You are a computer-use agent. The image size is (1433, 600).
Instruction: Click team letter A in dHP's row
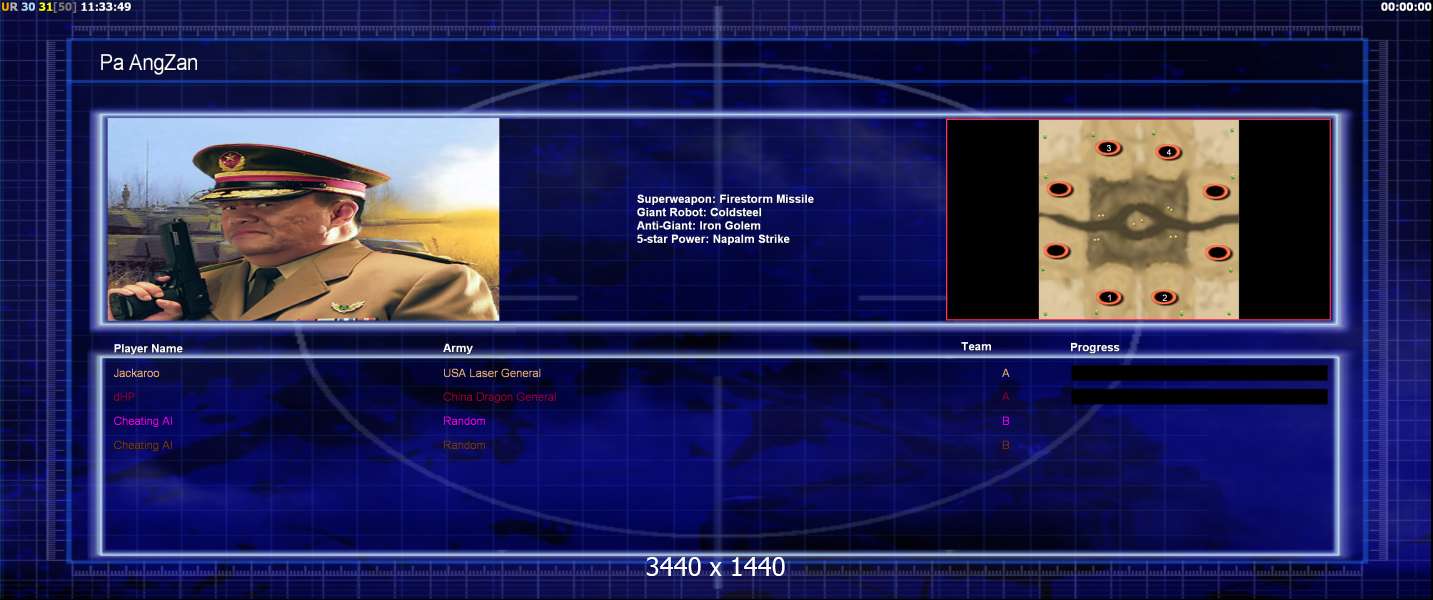point(1006,397)
